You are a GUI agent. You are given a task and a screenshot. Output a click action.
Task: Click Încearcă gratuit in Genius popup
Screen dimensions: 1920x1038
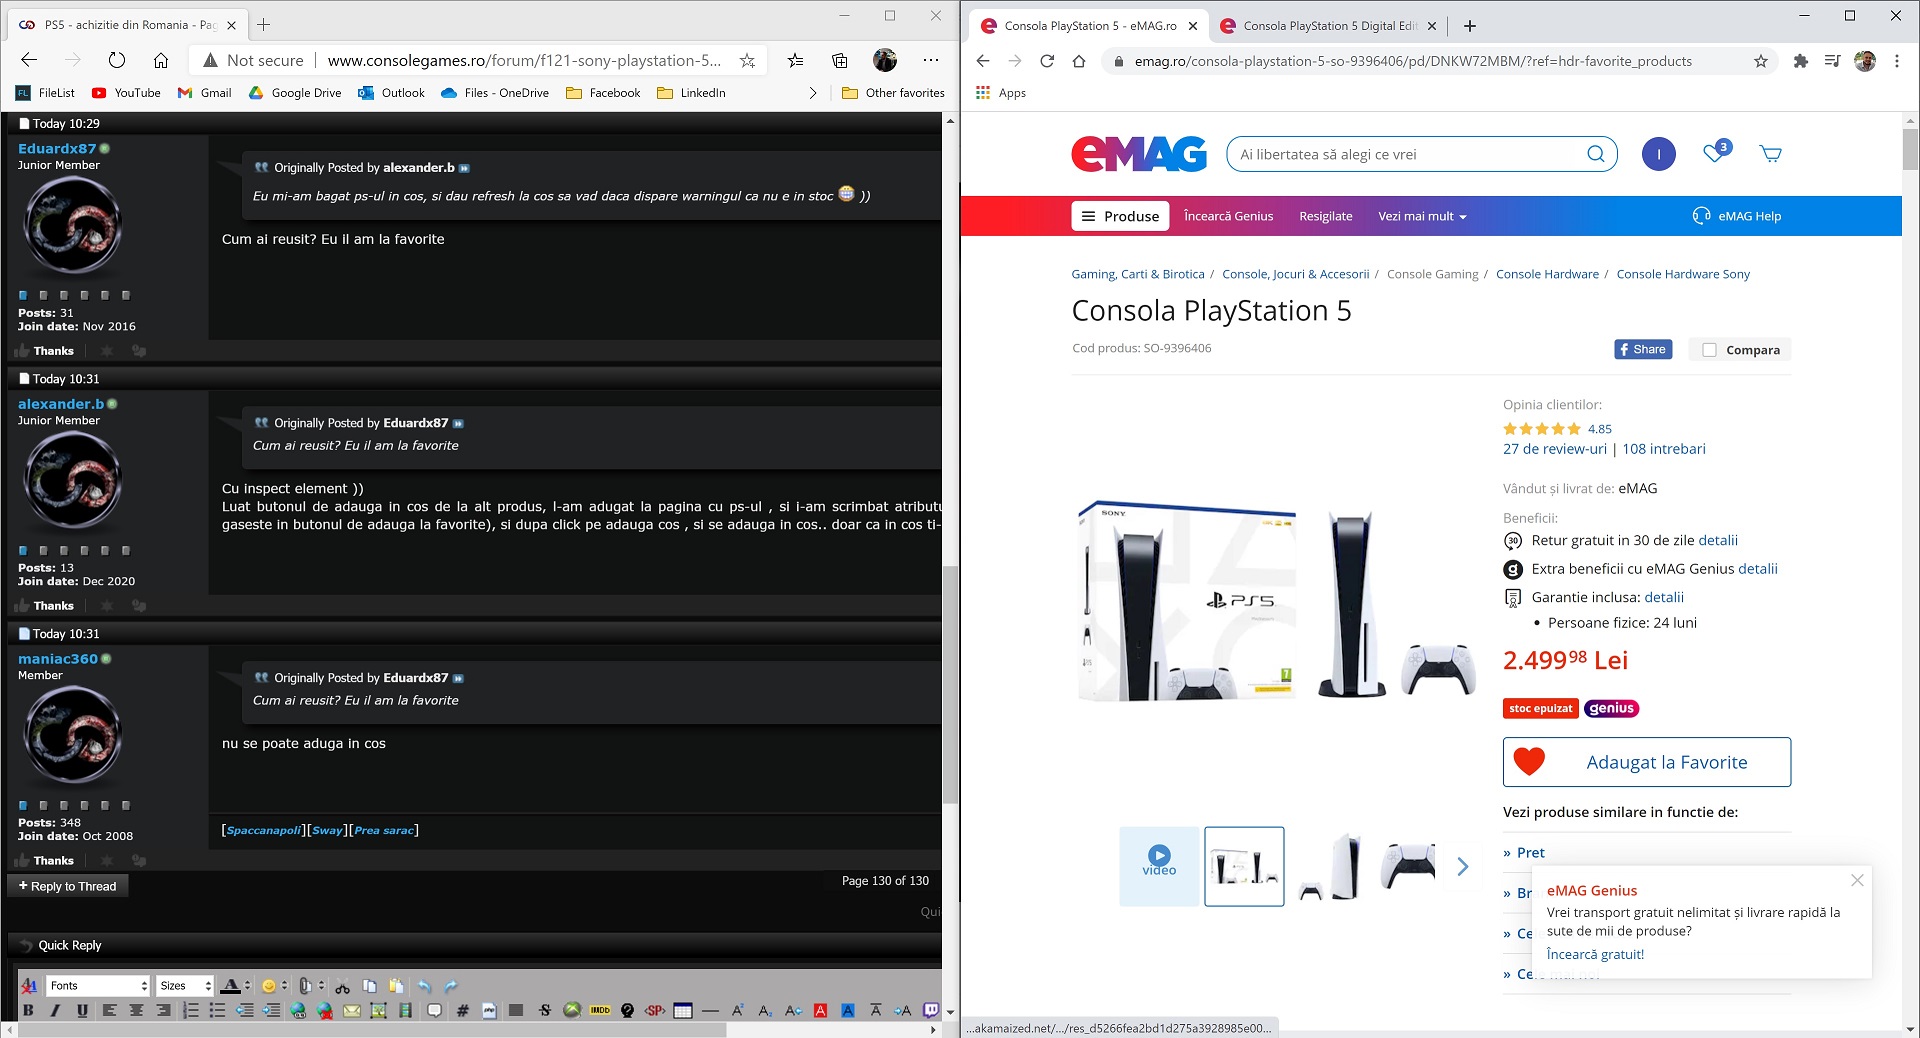coord(1595,954)
